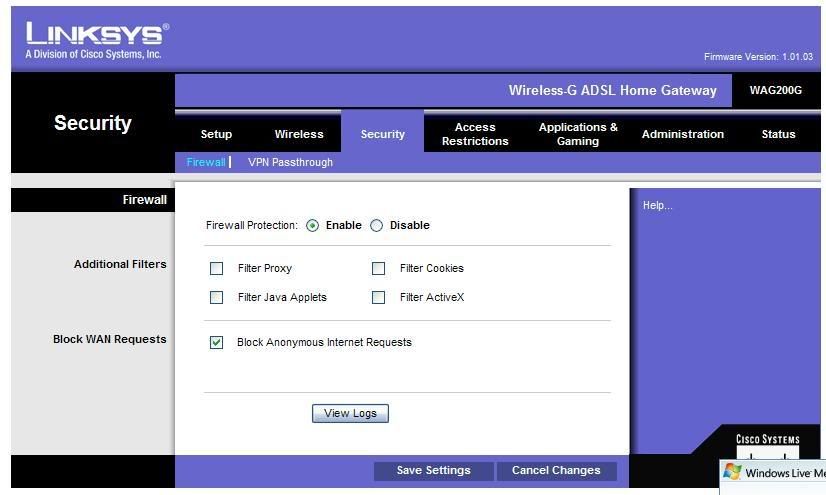The image size is (826, 495).
Task: Click the Additional Filters section label
Action: pos(120,264)
